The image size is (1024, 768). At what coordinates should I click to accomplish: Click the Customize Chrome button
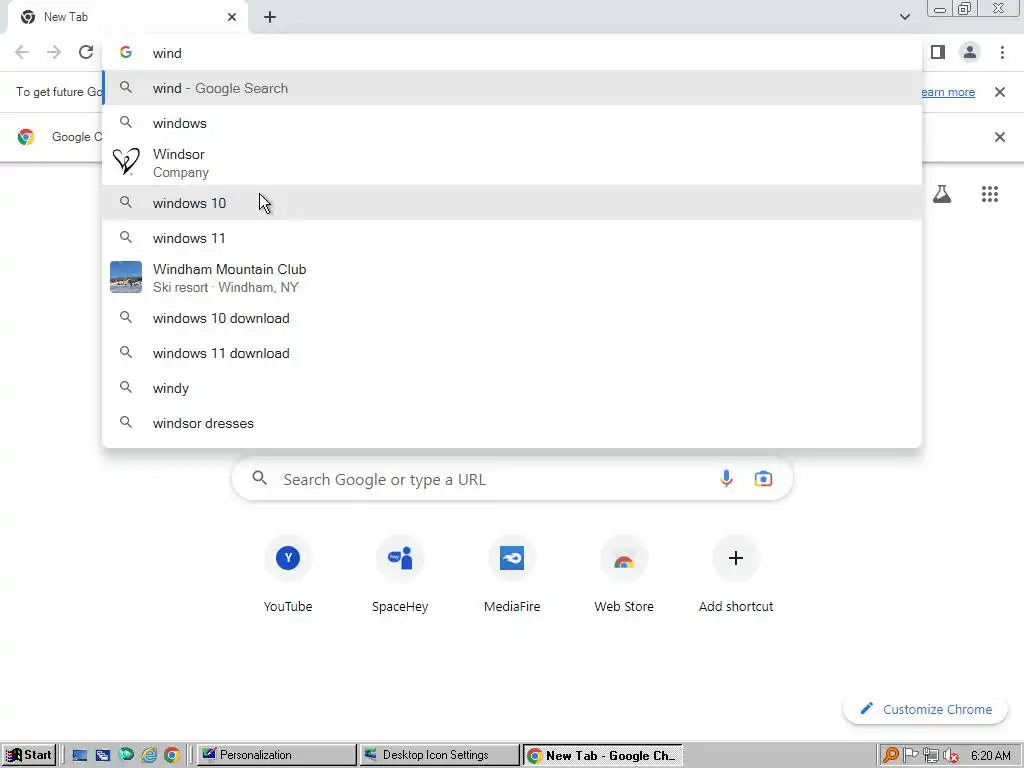pyautogui.click(x=925, y=709)
